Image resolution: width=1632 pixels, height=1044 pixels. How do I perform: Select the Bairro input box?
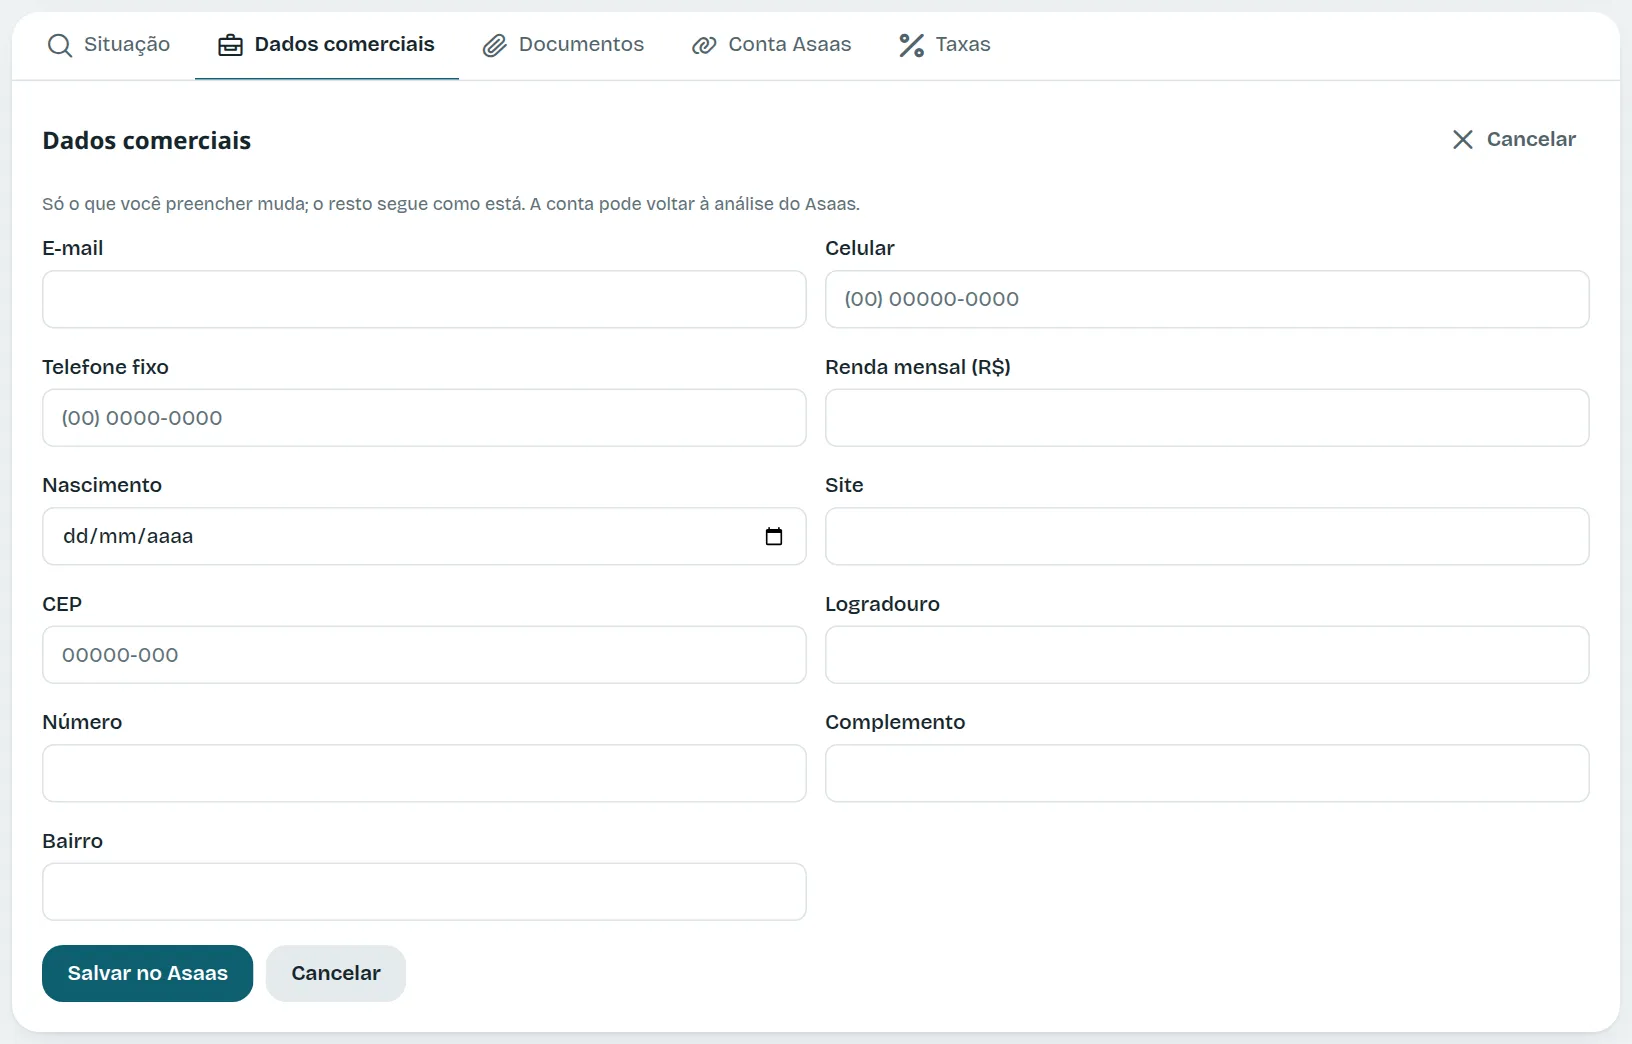pos(424,892)
